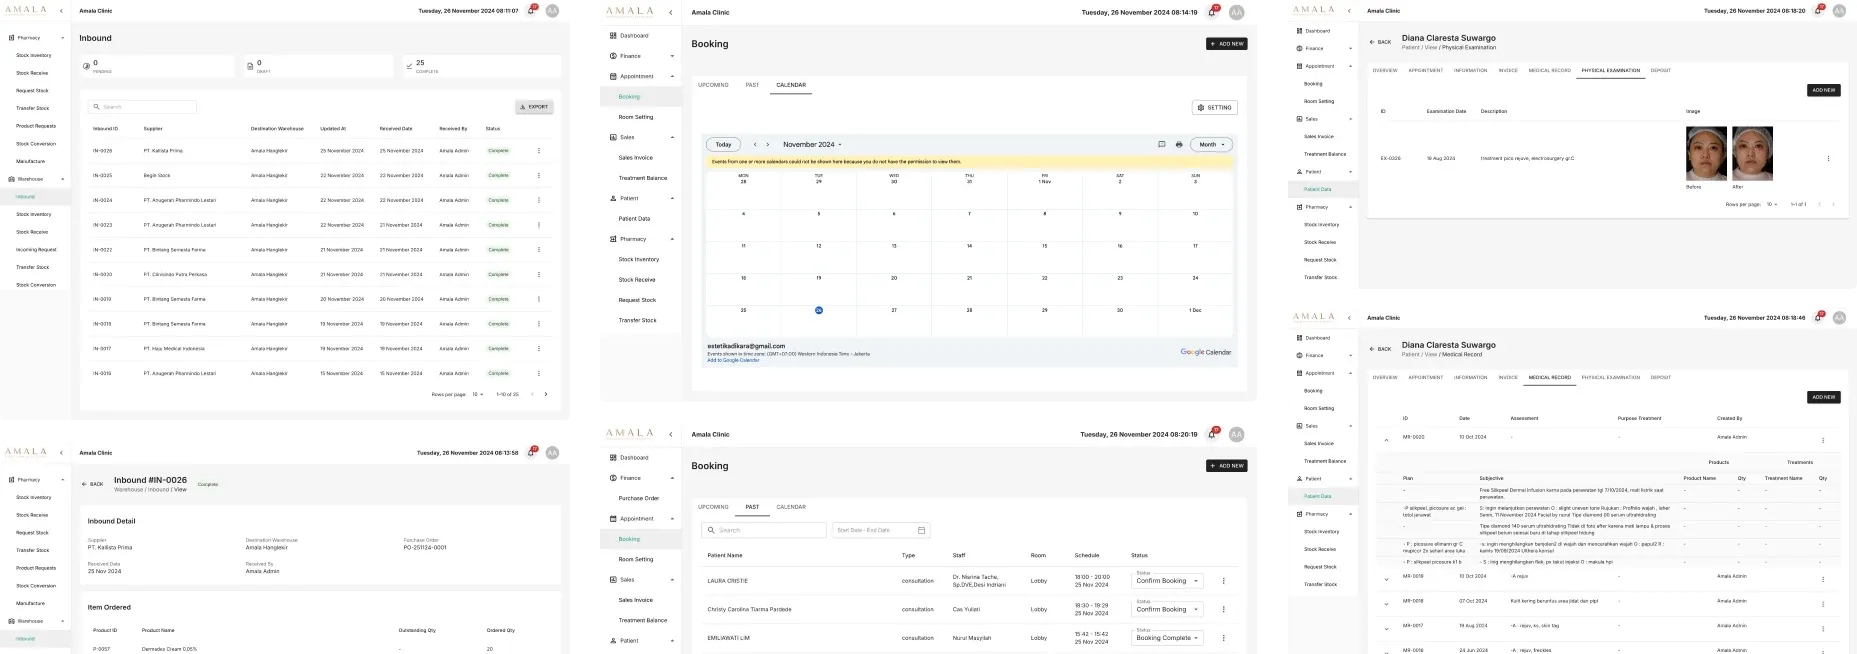Open Room Setting in Booking calendar sidebar
This screenshot has height=654, width=1857.
636,117
